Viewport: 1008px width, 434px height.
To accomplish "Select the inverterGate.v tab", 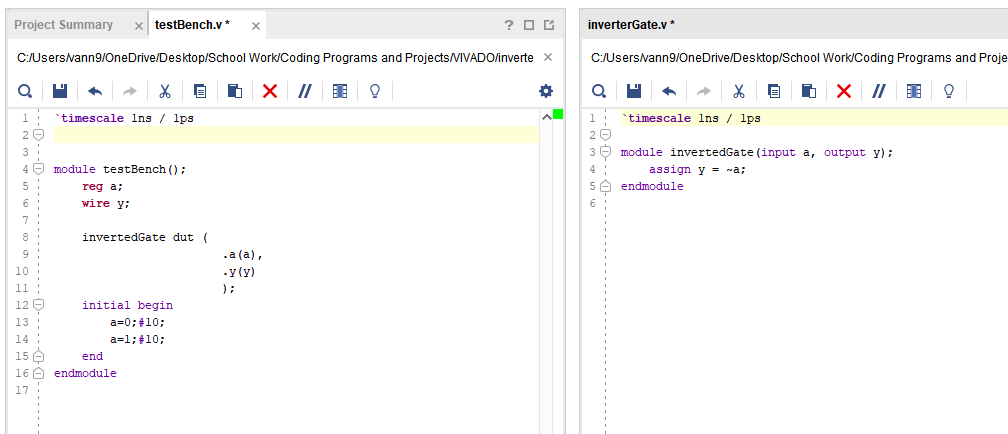I will pyautogui.click(x=631, y=24).
